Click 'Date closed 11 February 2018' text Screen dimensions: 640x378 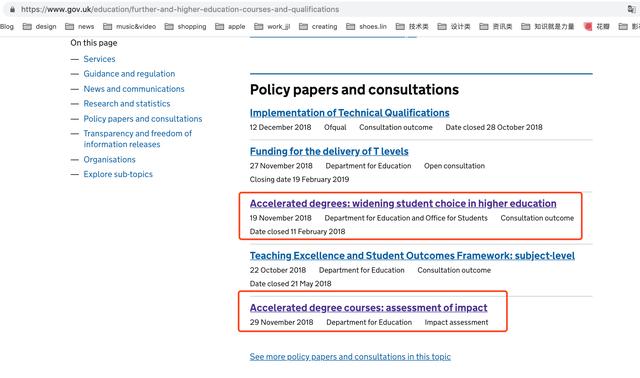298,232
